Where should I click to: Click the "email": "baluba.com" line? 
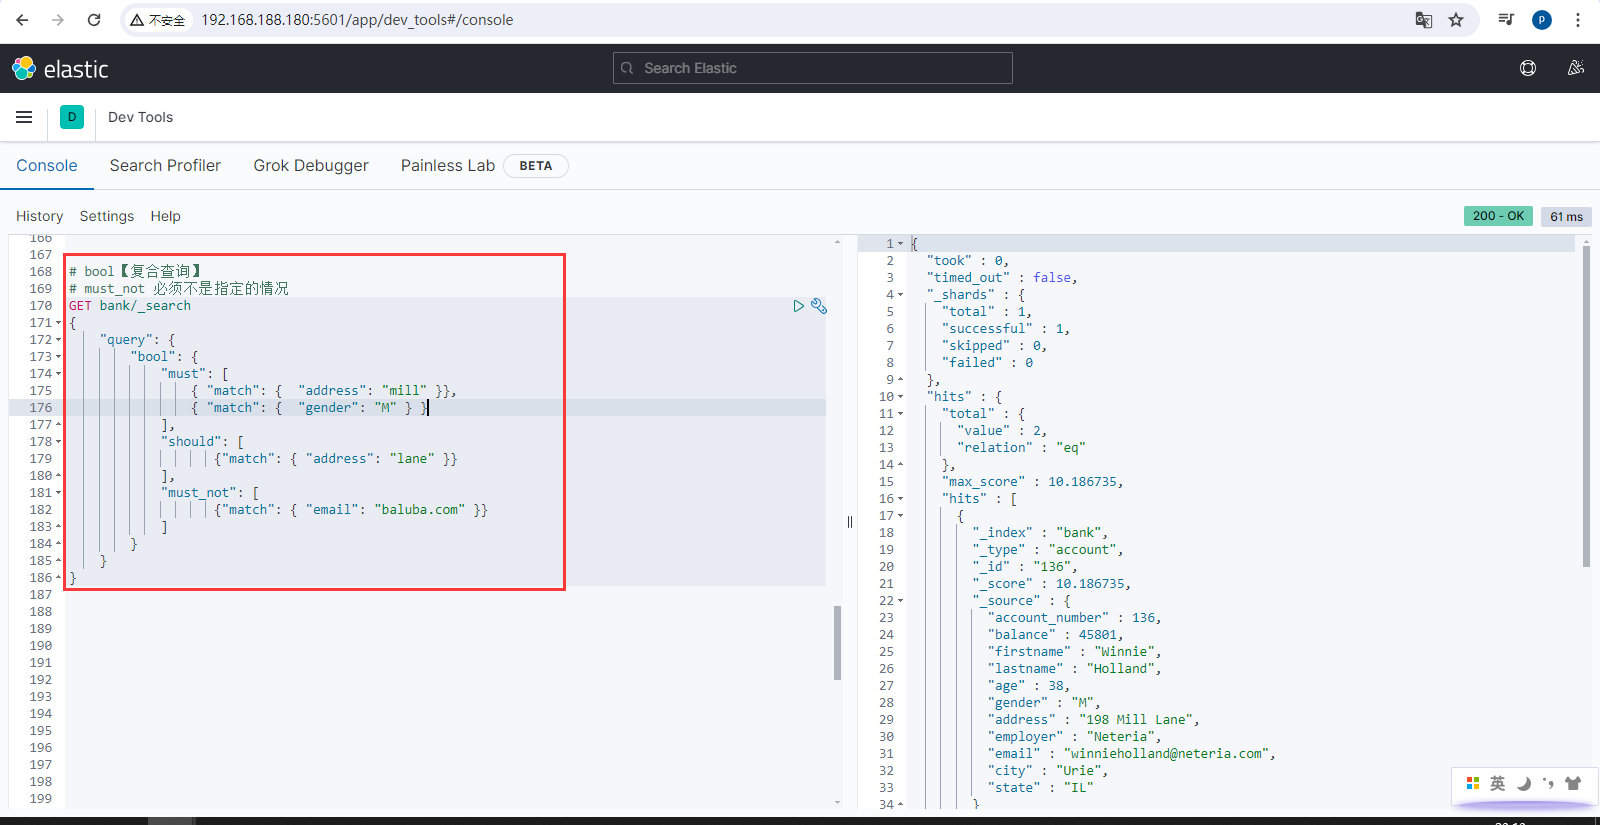[x=350, y=510]
